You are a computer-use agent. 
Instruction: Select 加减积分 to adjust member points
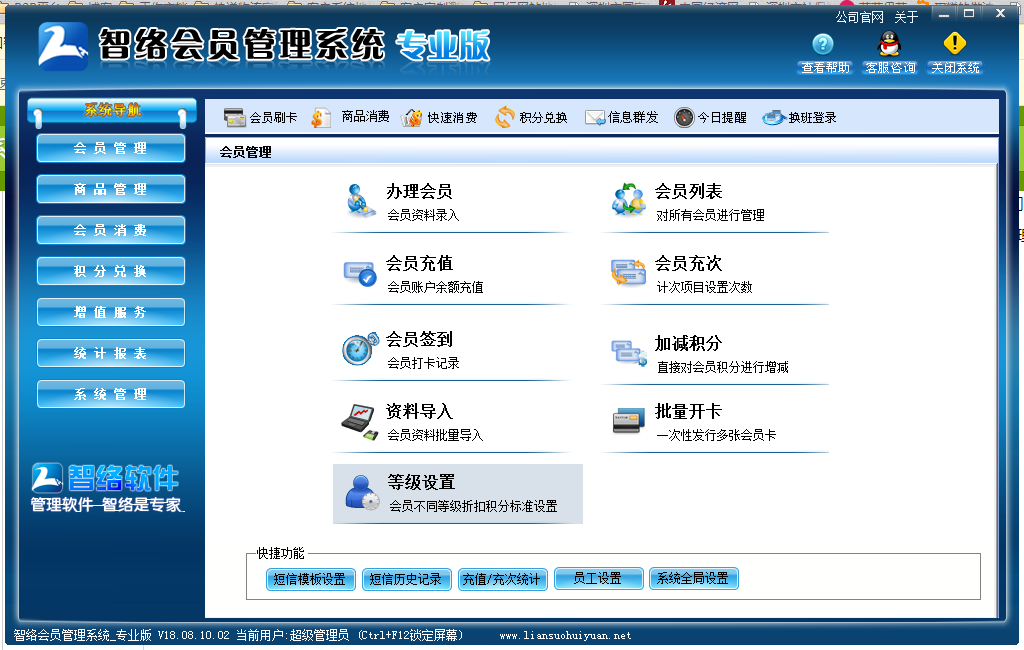point(690,345)
